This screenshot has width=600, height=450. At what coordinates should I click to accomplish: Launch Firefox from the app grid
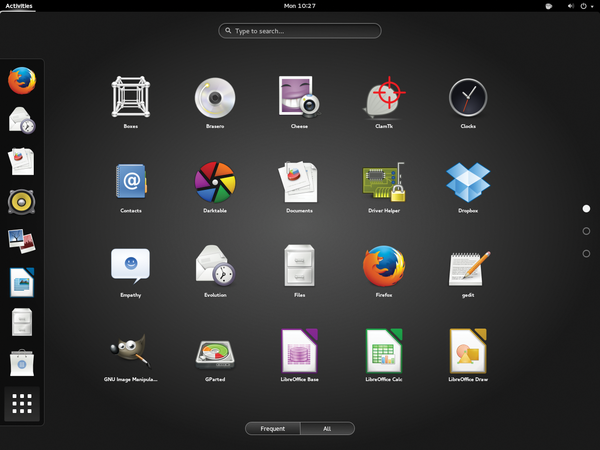point(384,266)
